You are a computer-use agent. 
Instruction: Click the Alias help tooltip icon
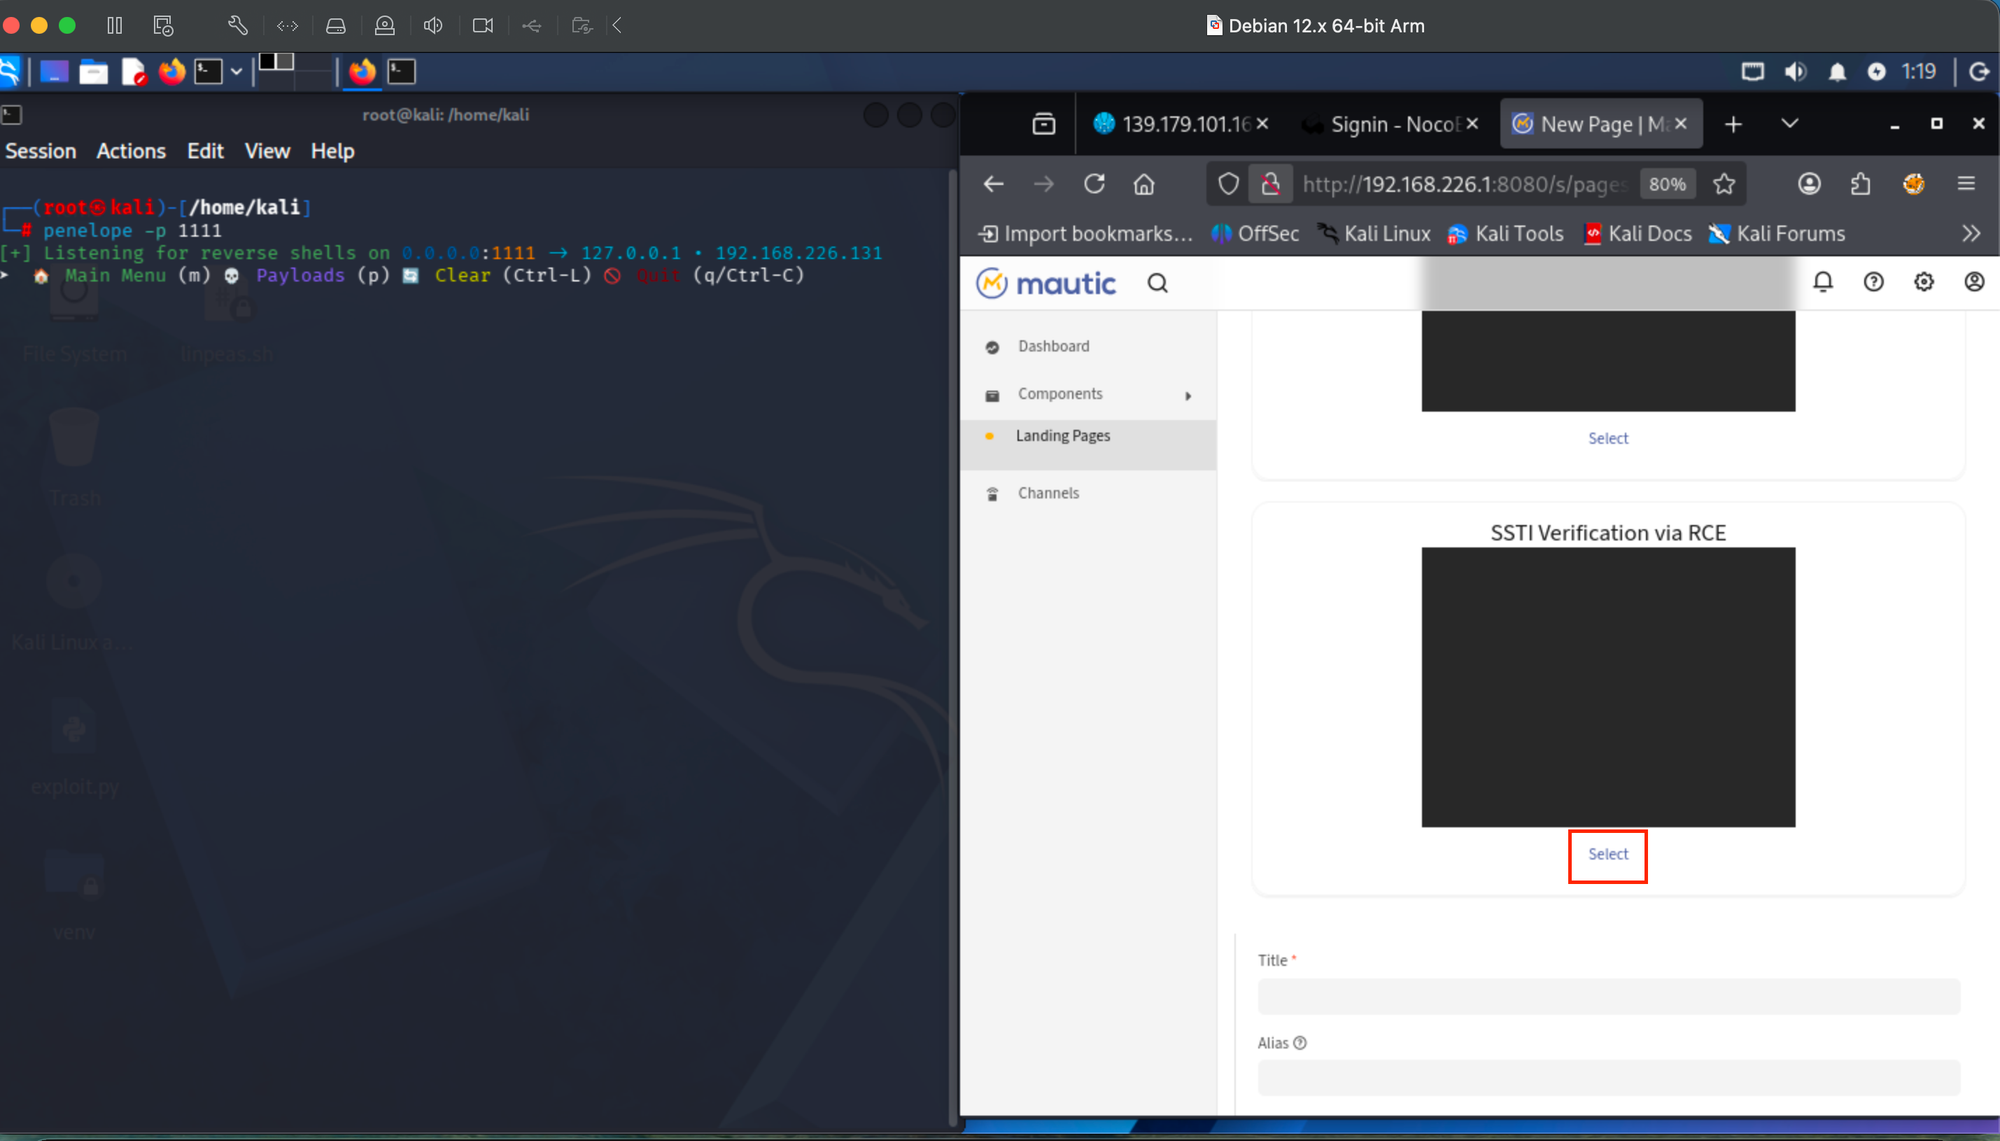pyautogui.click(x=1300, y=1043)
